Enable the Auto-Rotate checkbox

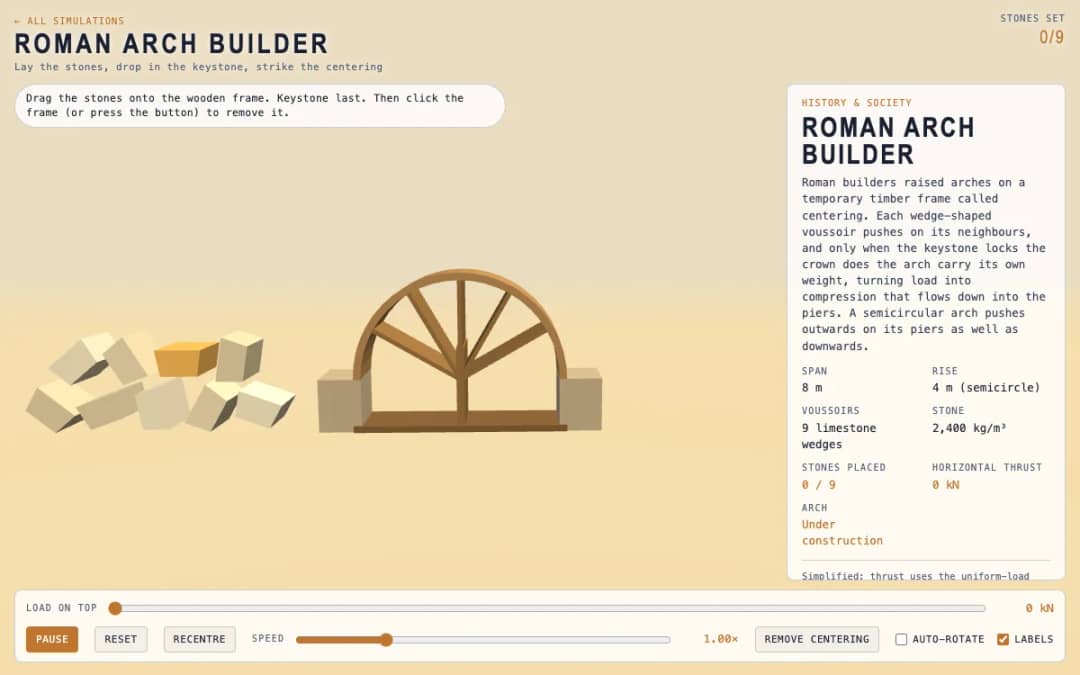tap(901, 639)
